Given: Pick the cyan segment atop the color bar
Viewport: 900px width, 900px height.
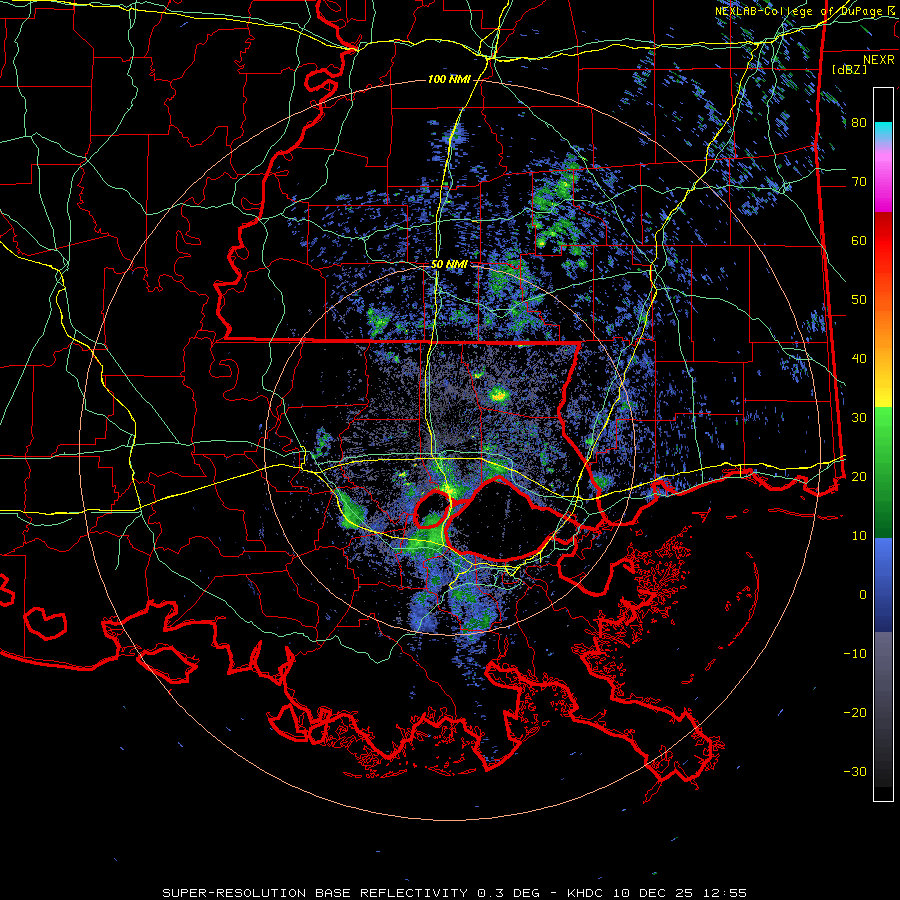Looking at the screenshot, I should click(x=883, y=129).
